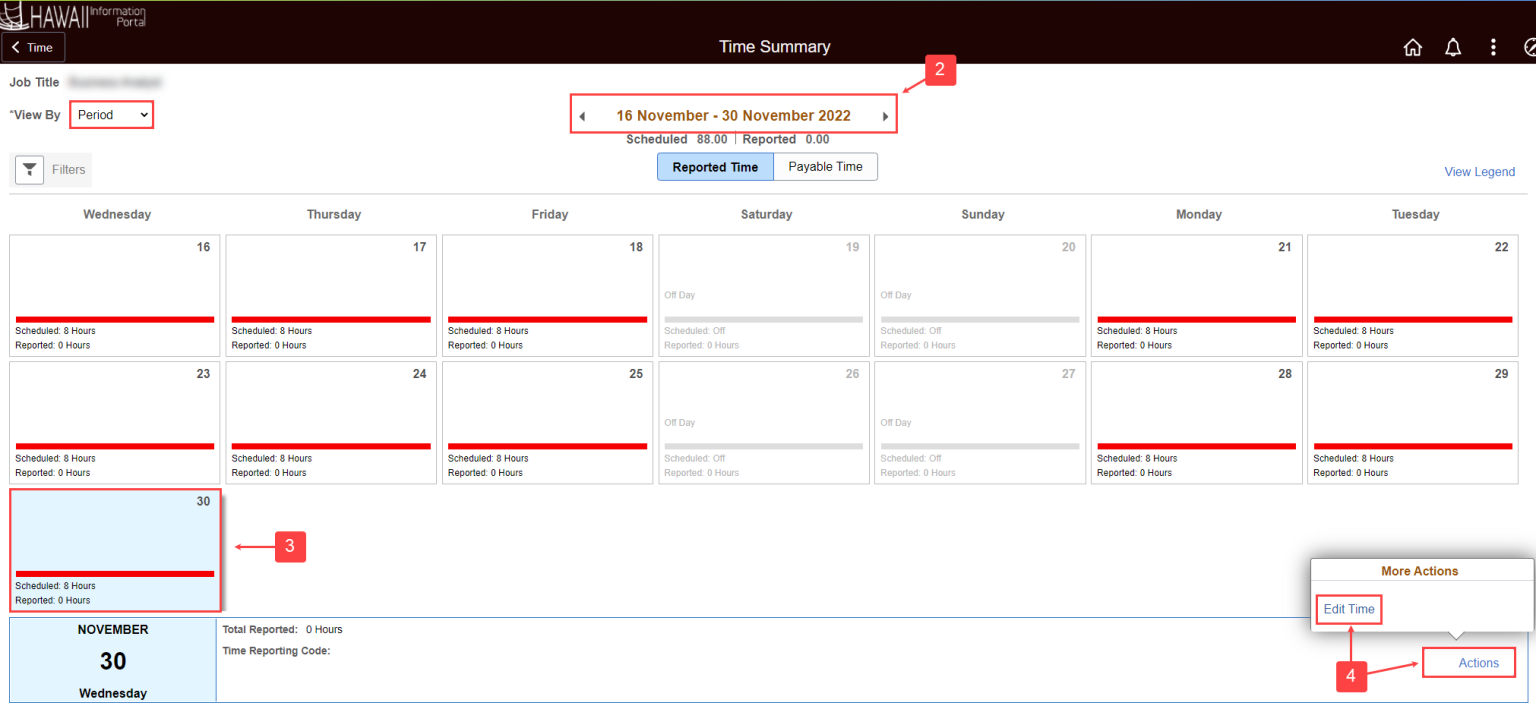
Task: Switch to the Payable Time tab
Action: pyautogui.click(x=825, y=166)
